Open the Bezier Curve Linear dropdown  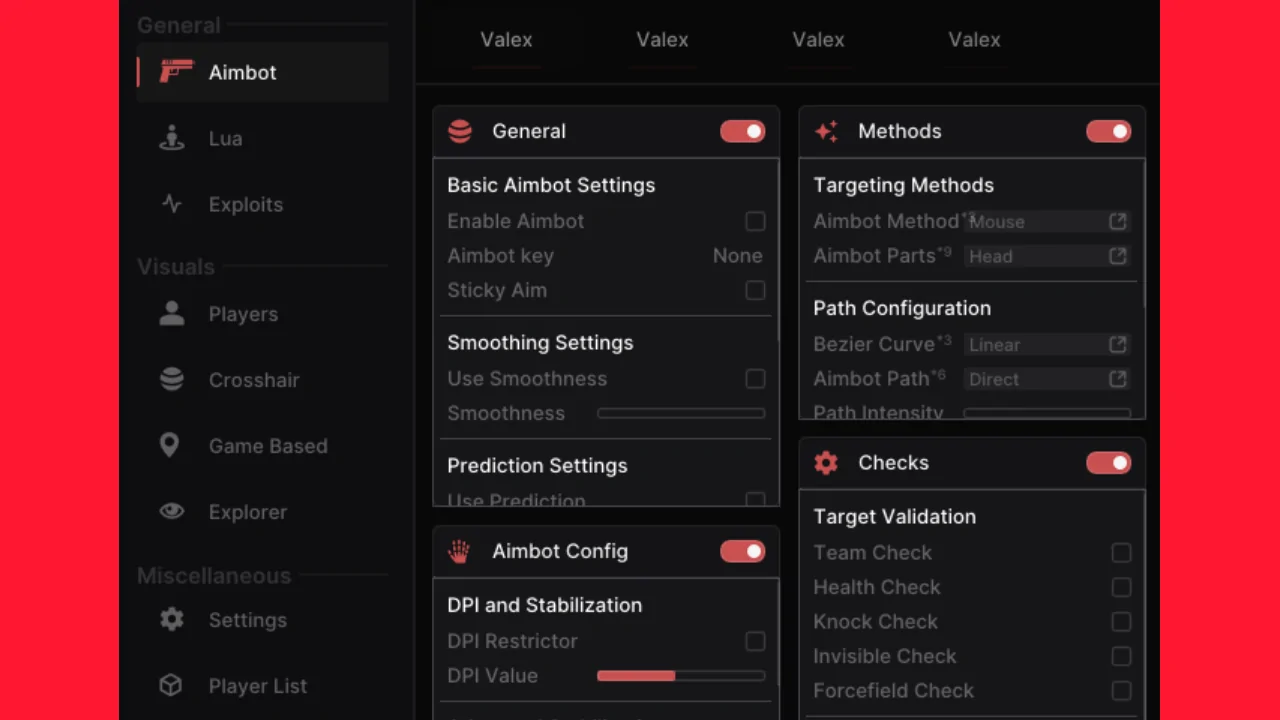[x=1047, y=344]
